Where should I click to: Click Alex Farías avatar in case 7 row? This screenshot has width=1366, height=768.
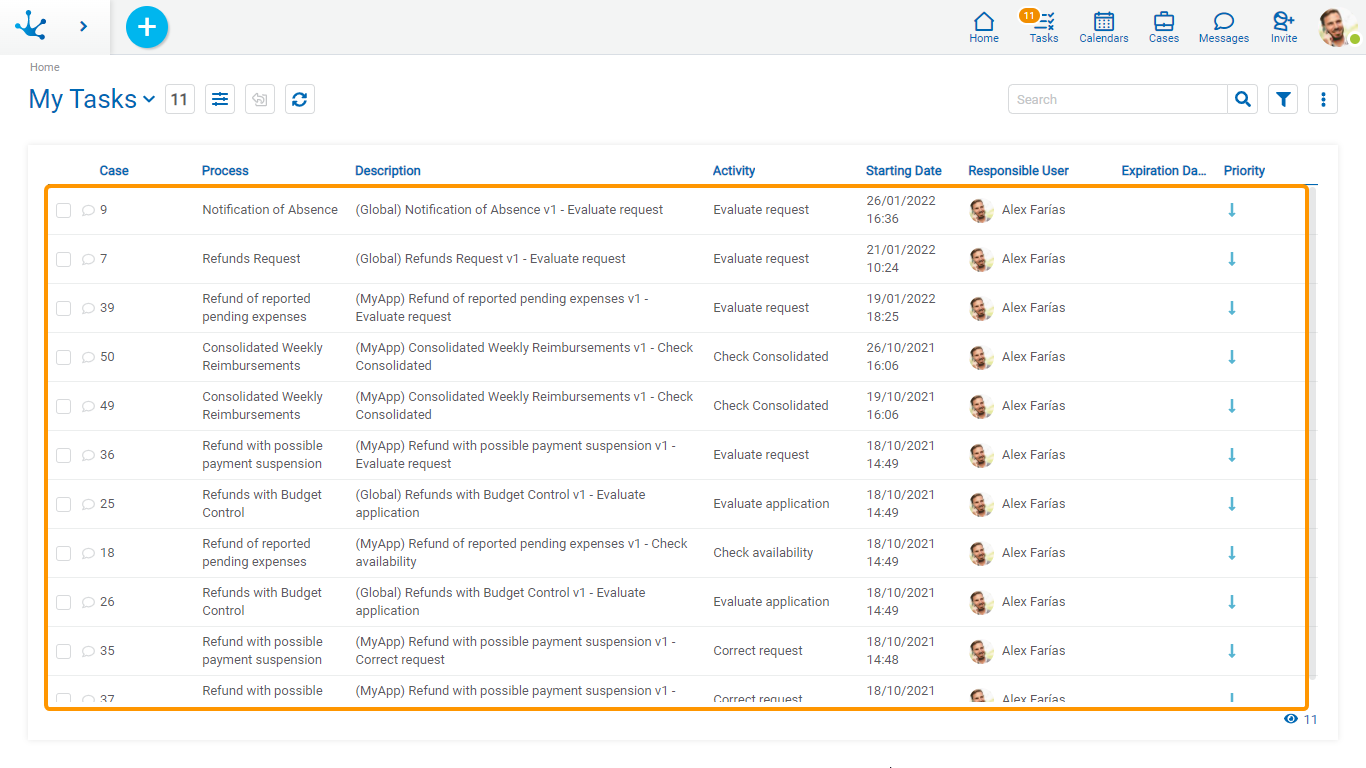981,259
